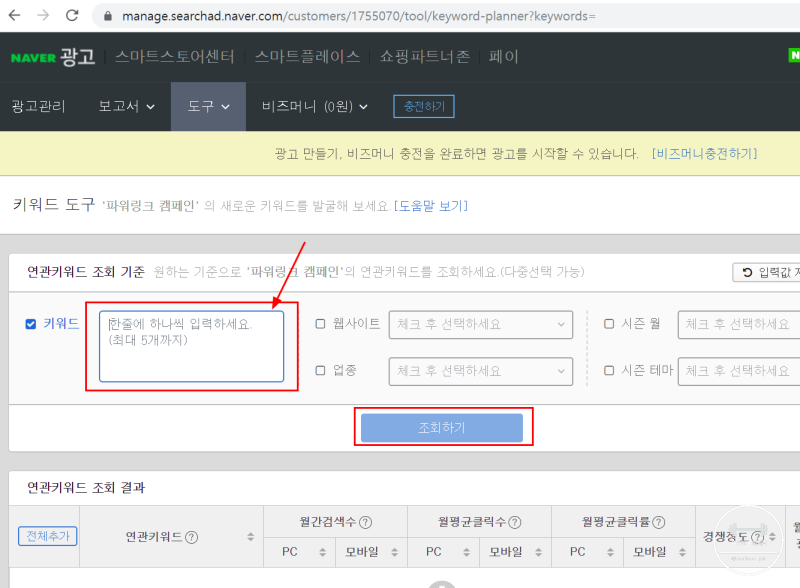This screenshot has width=800, height=588.
Task: Expand the 도구 menu
Action: (x=208, y=107)
